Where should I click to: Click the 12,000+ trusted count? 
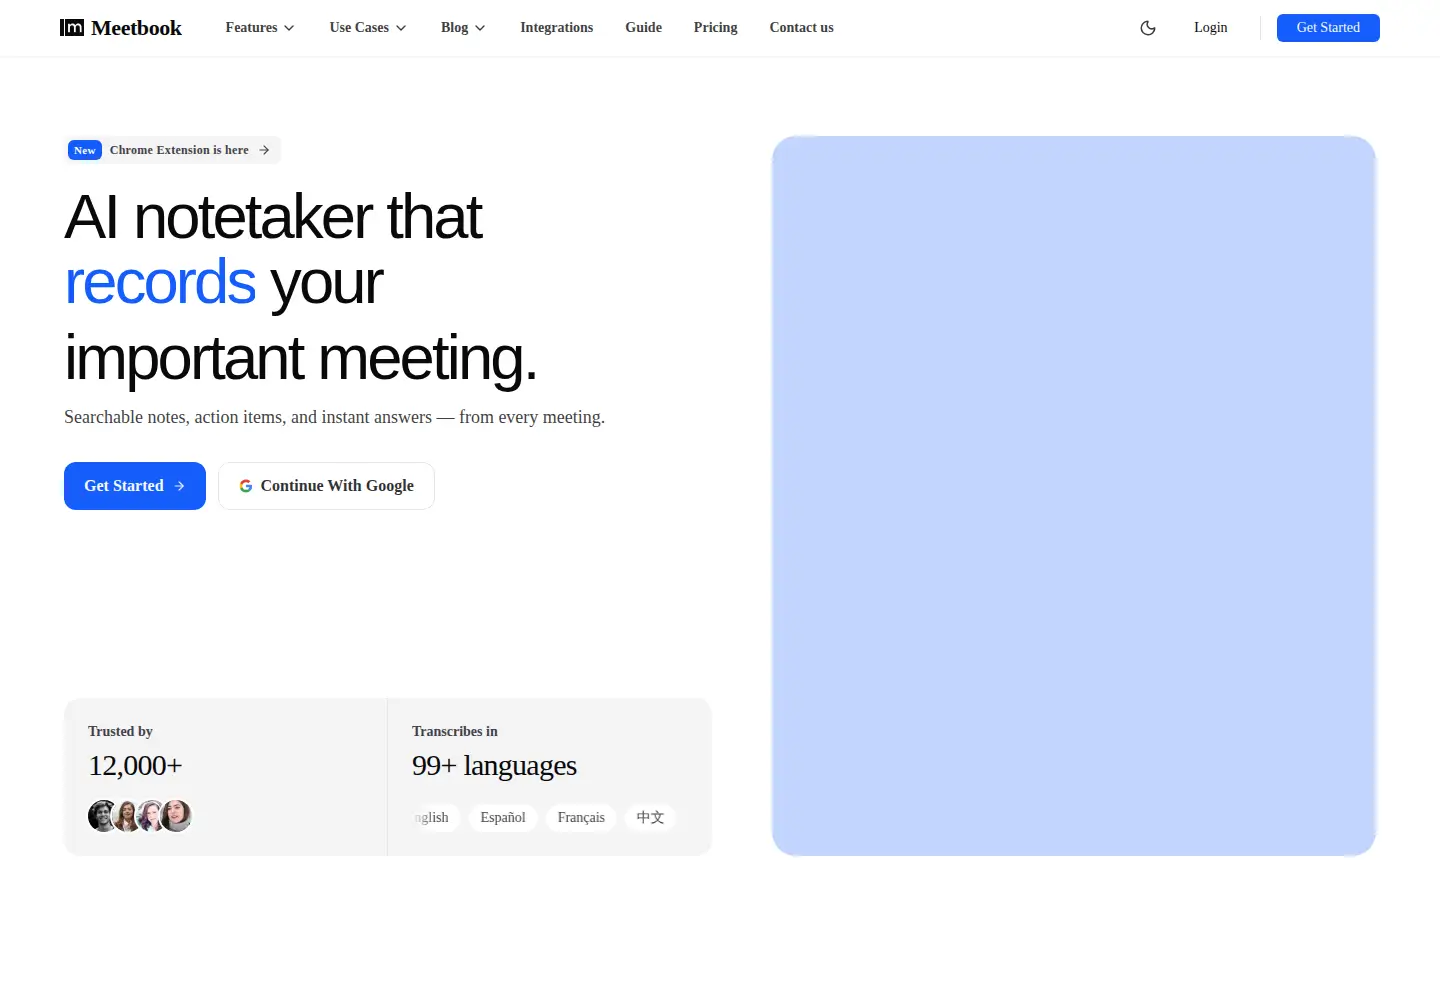(136, 766)
